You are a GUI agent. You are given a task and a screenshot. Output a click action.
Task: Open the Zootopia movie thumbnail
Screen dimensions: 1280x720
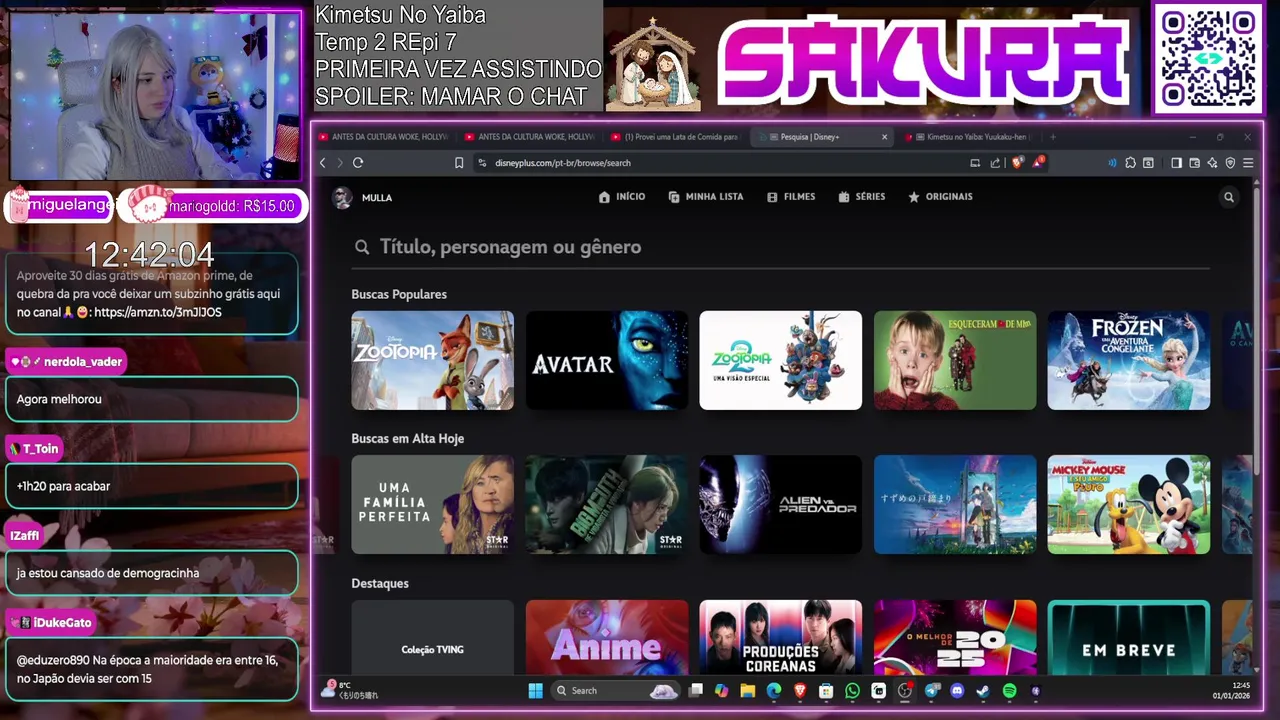pyautogui.click(x=432, y=360)
